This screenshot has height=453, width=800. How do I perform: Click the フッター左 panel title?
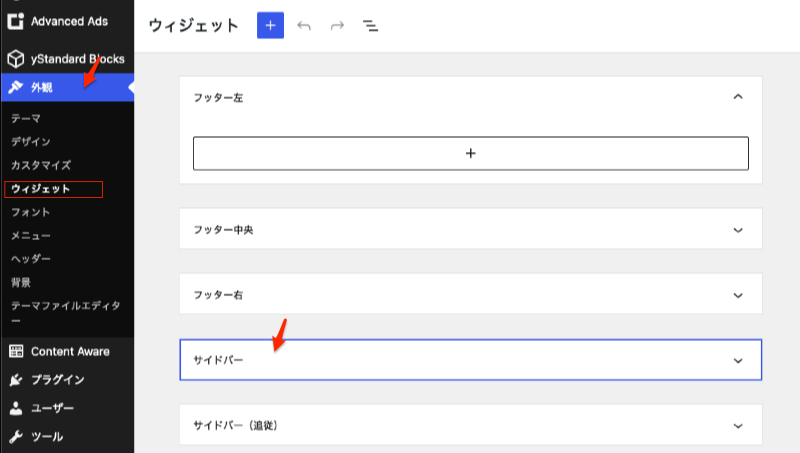[x=218, y=97]
